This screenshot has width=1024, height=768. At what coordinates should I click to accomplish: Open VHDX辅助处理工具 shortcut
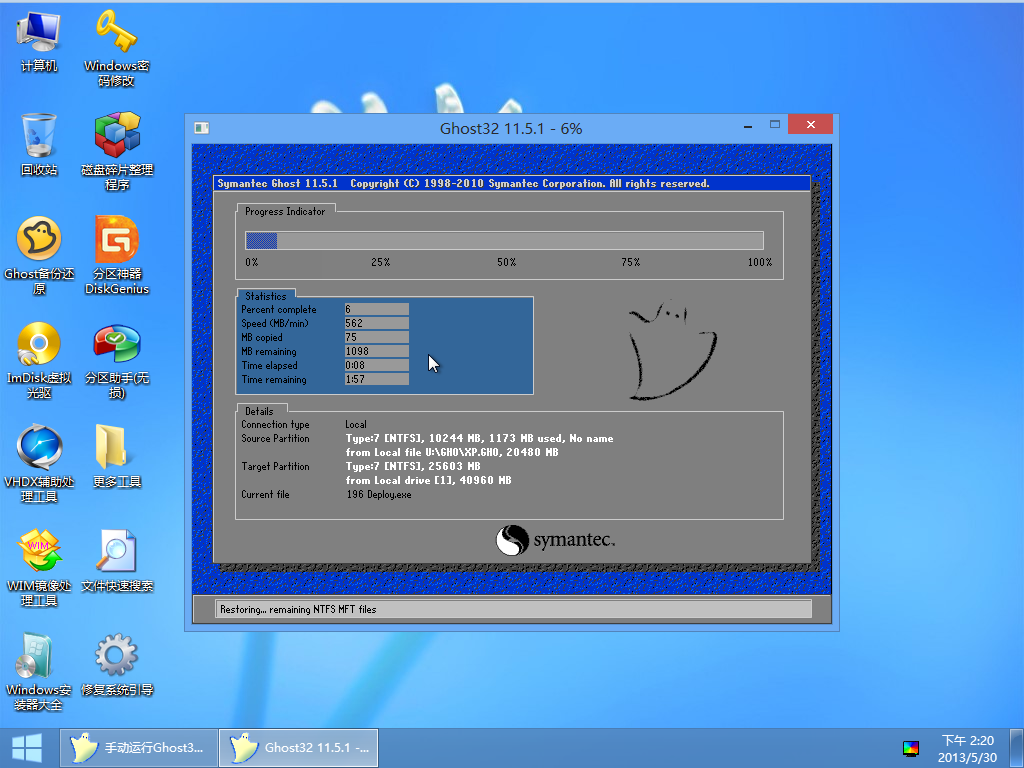click(39, 449)
